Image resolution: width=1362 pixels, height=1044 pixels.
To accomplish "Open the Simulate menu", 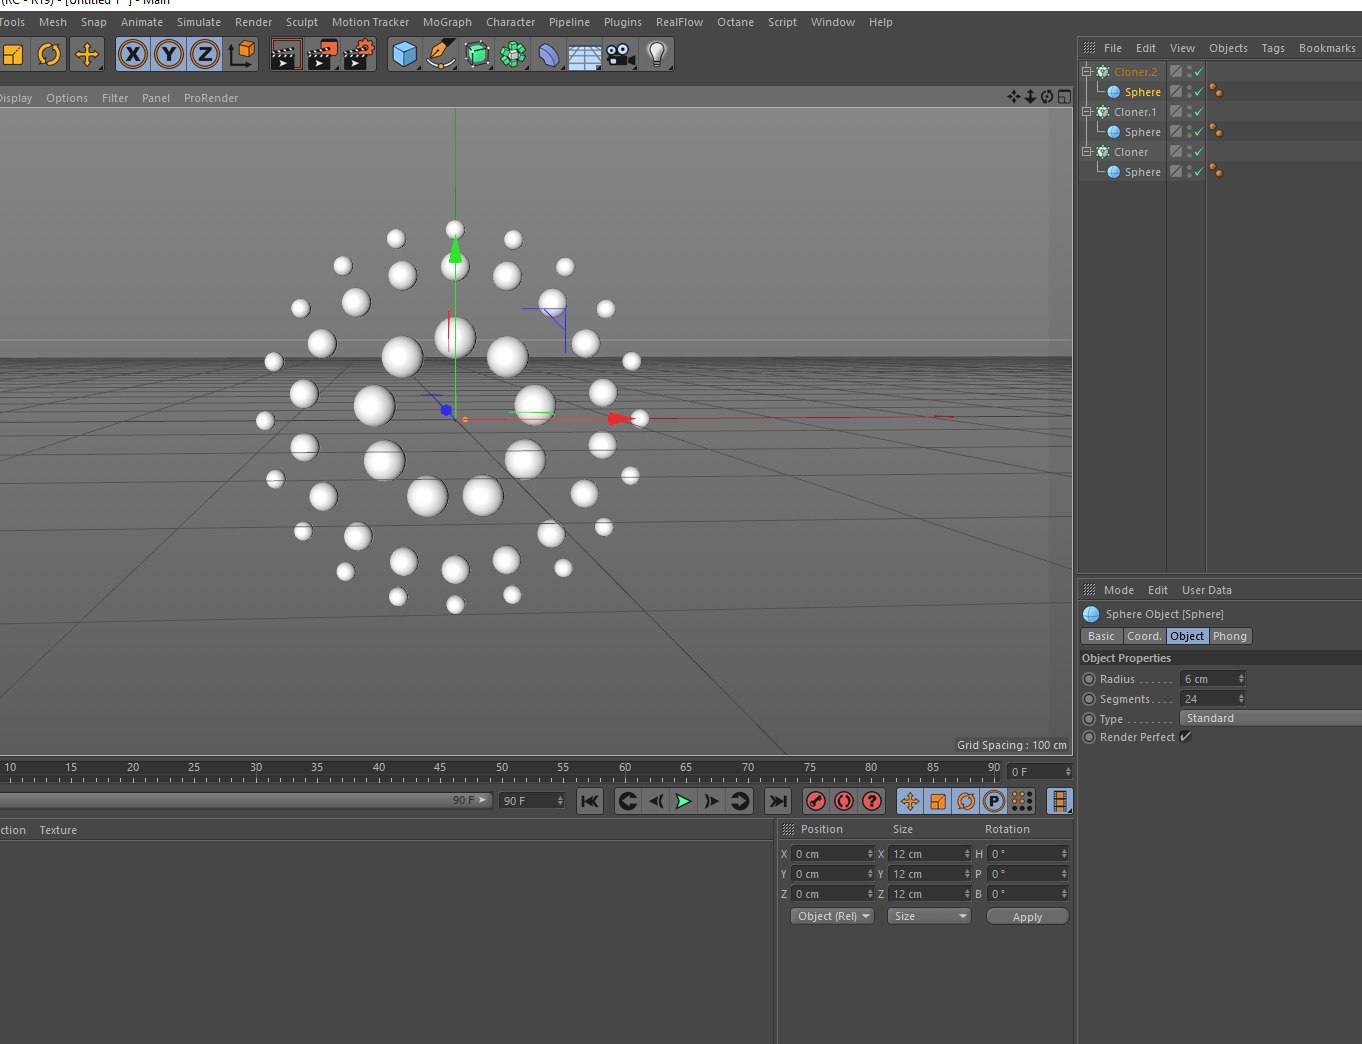I will pos(199,22).
